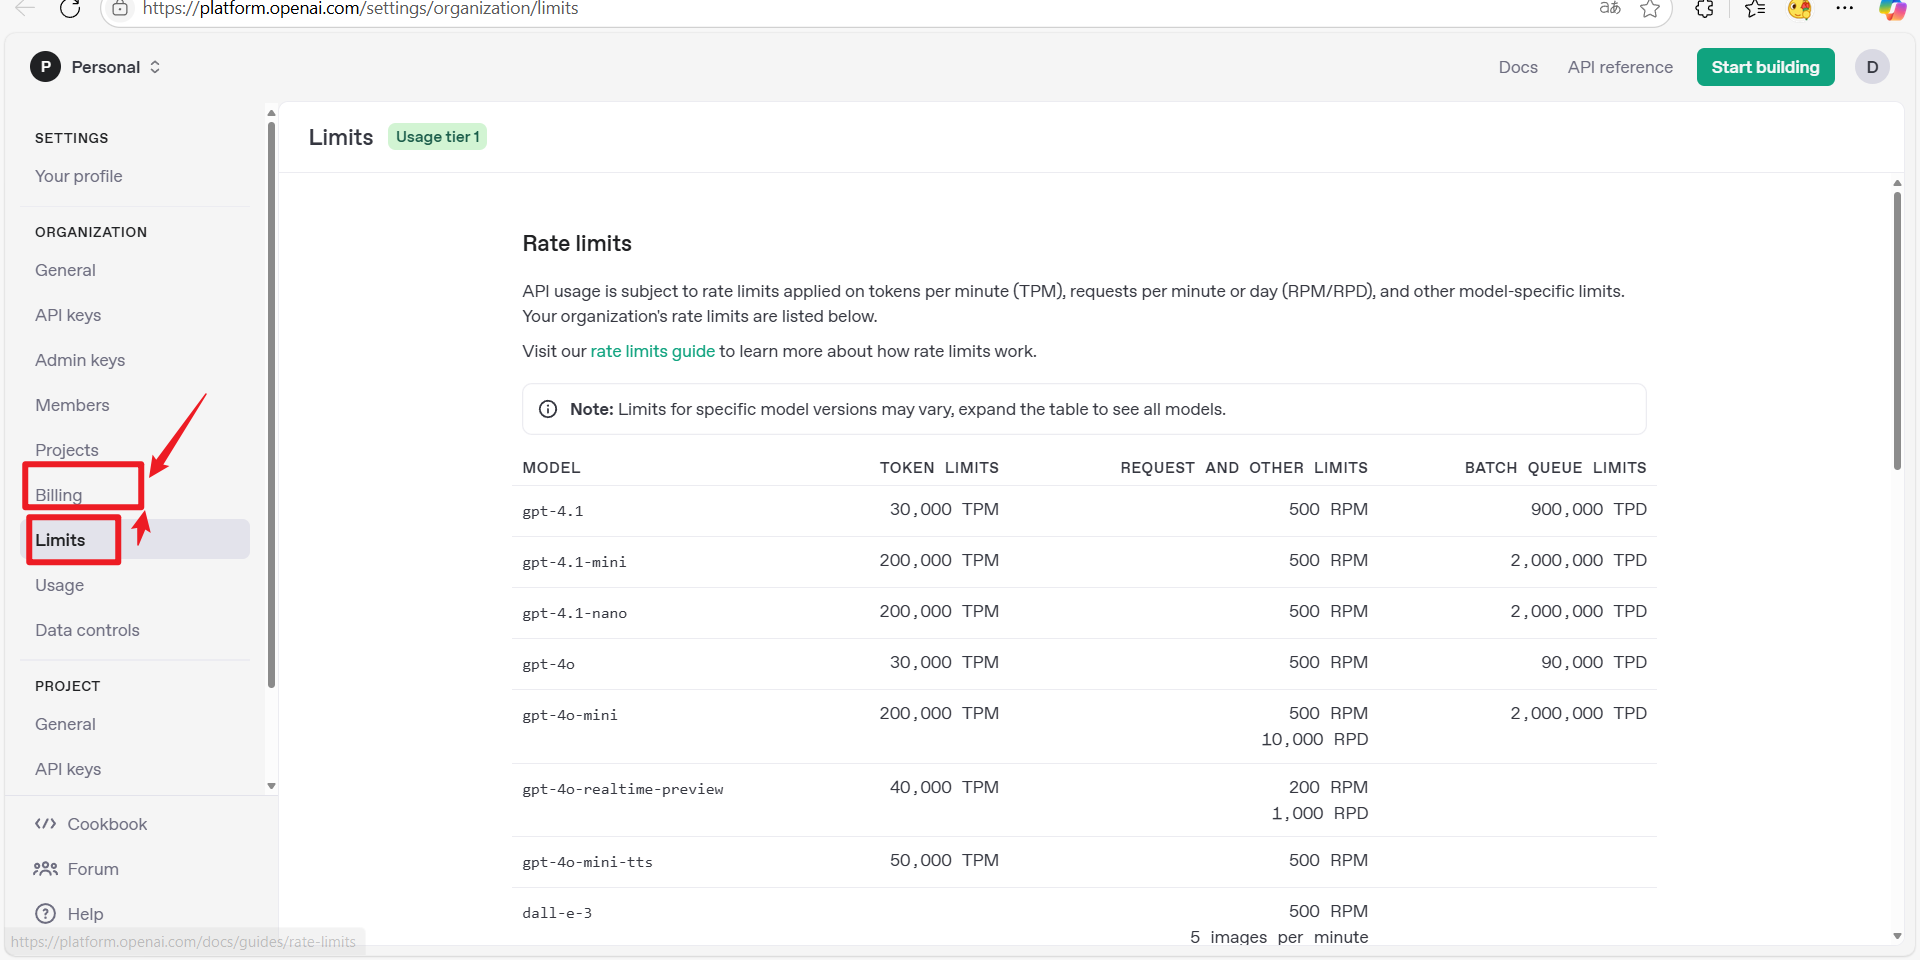Open the Help link
This screenshot has width=1920, height=960.
[x=85, y=914]
